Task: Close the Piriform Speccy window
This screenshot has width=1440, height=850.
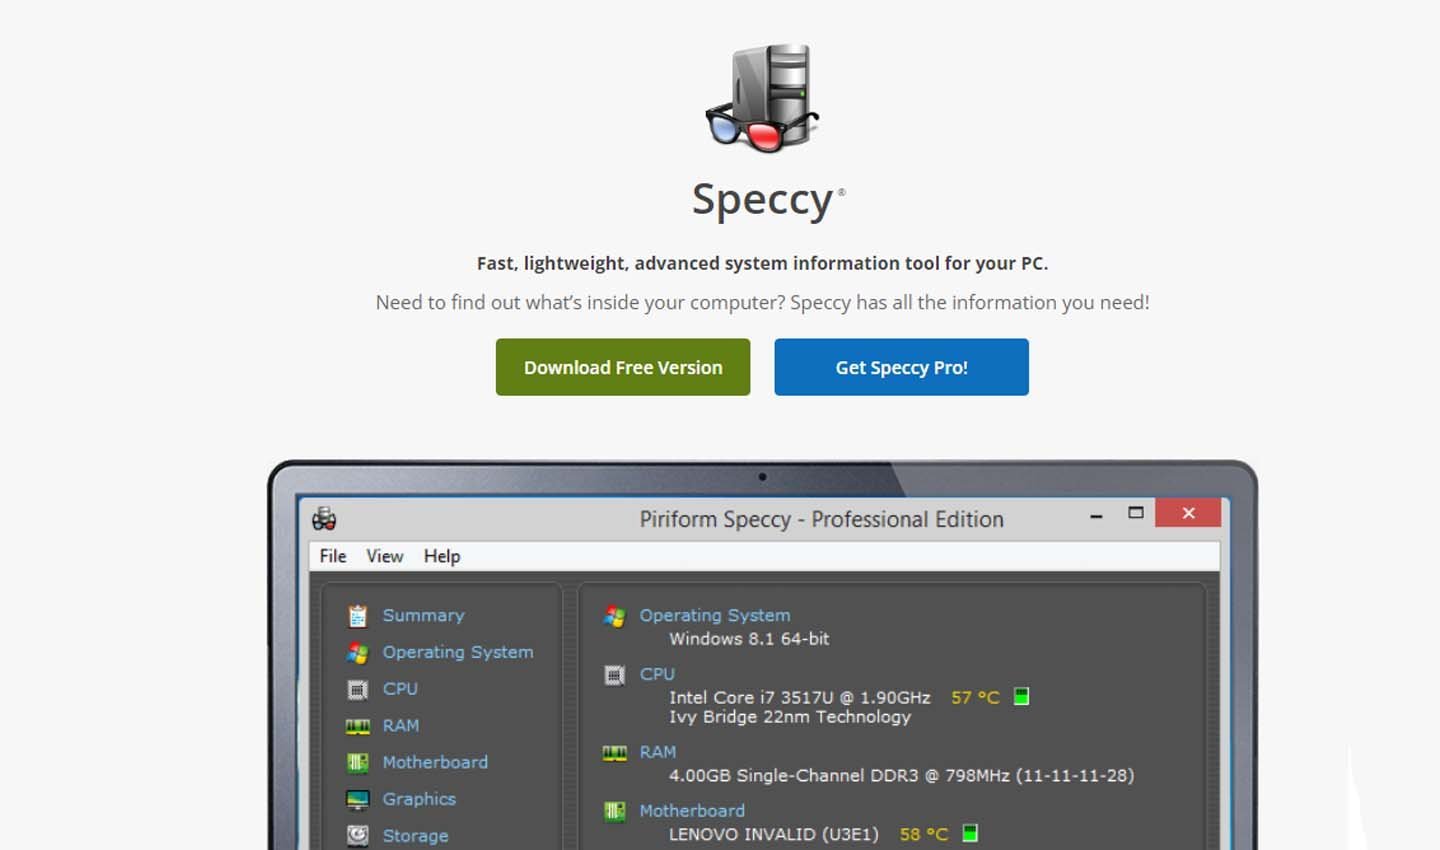Action: coord(1188,513)
